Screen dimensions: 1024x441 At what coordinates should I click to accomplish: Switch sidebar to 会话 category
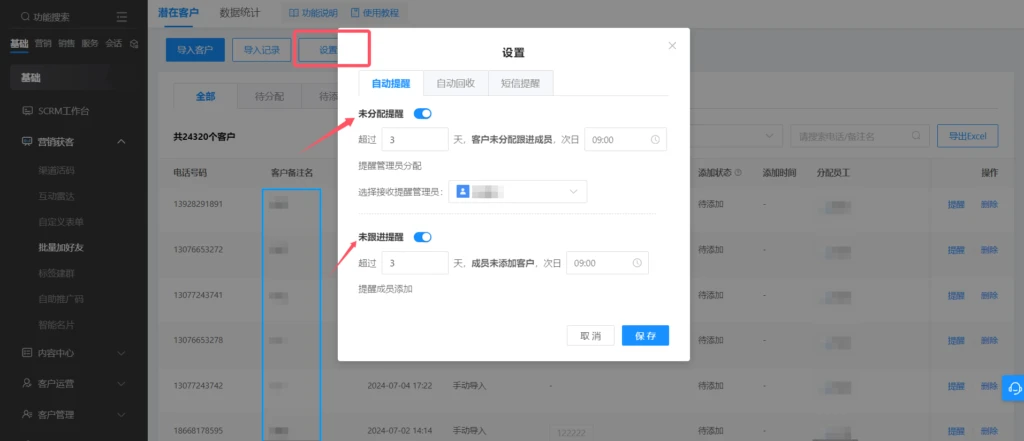(114, 44)
